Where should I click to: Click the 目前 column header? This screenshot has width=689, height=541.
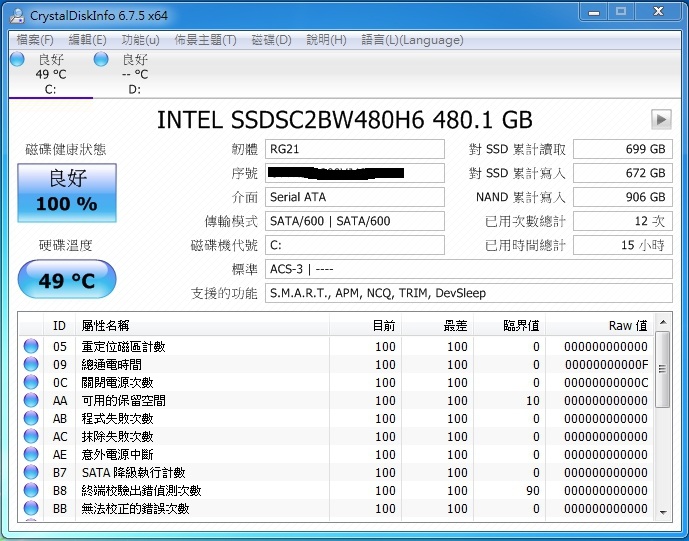click(365, 326)
